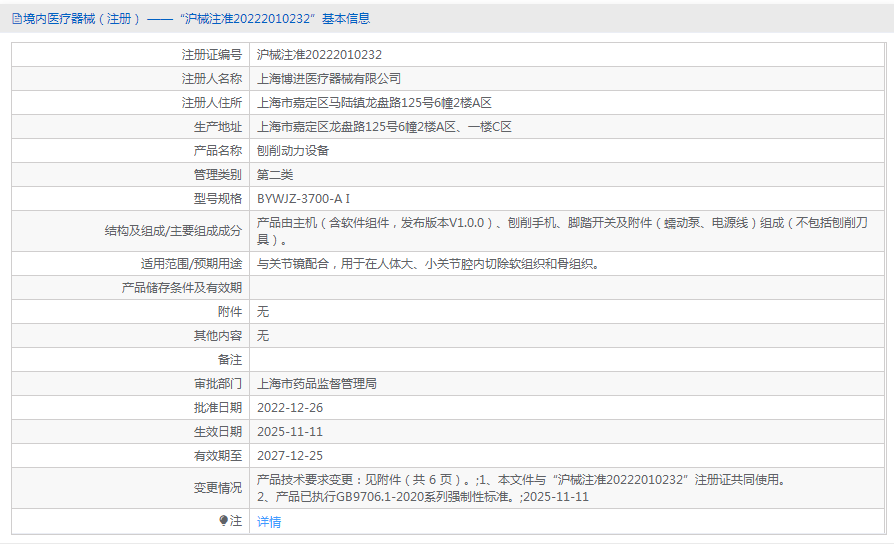Click approval department 上海市药品监督管理局
The height and width of the screenshot is (544, 894).
316,384
